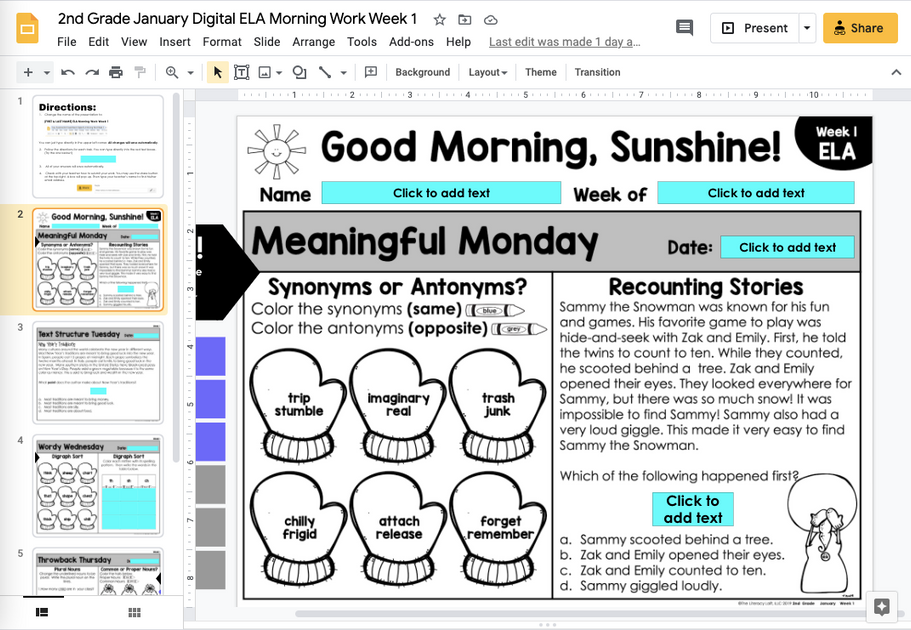Select the Text box tool
The image size is (911, 630).
pyautogui.click(x=241, y=72)
